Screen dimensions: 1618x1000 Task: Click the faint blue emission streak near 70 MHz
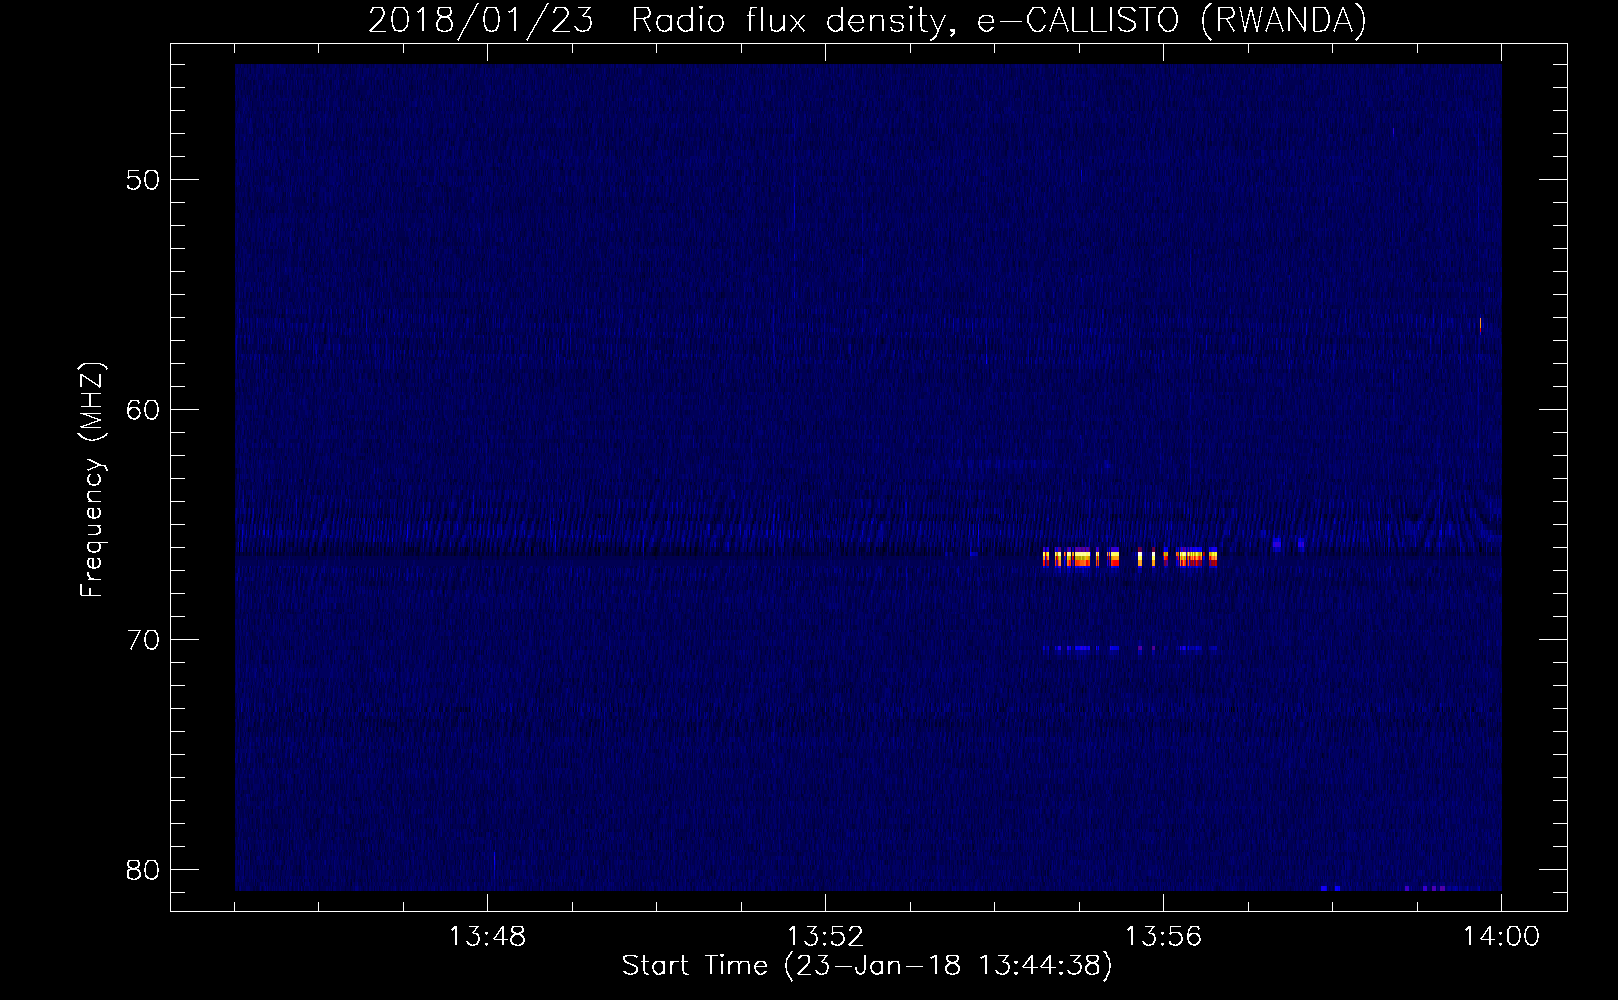coord(1130,649)
